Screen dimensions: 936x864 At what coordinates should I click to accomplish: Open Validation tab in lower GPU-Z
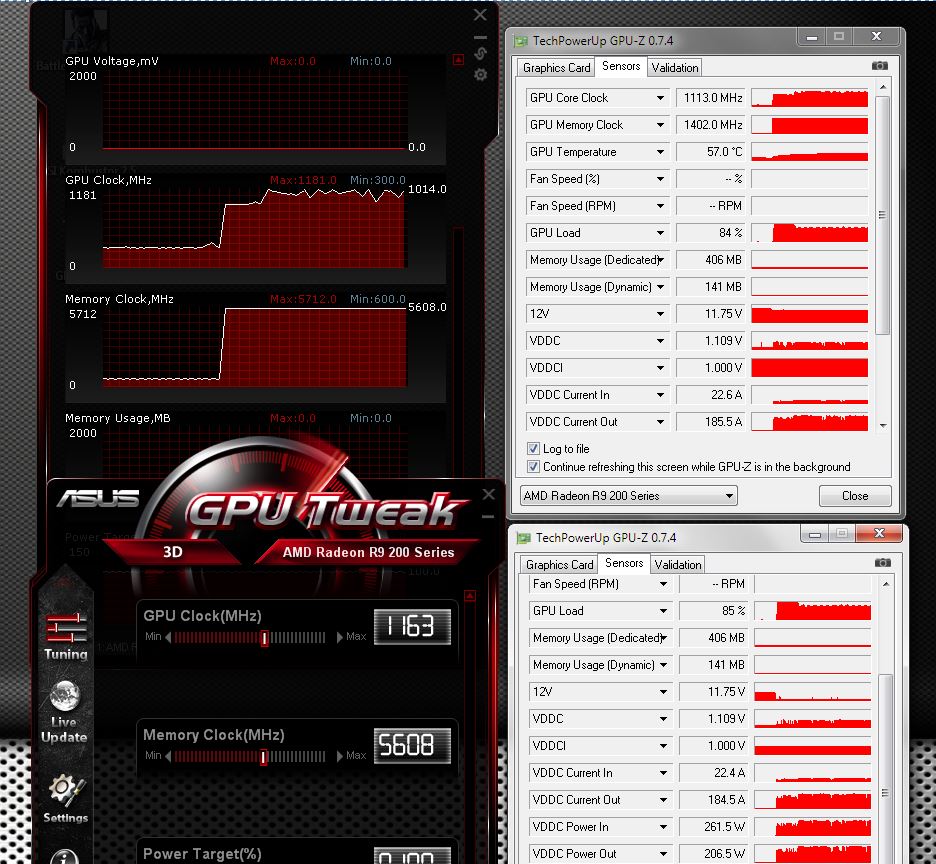678,564
